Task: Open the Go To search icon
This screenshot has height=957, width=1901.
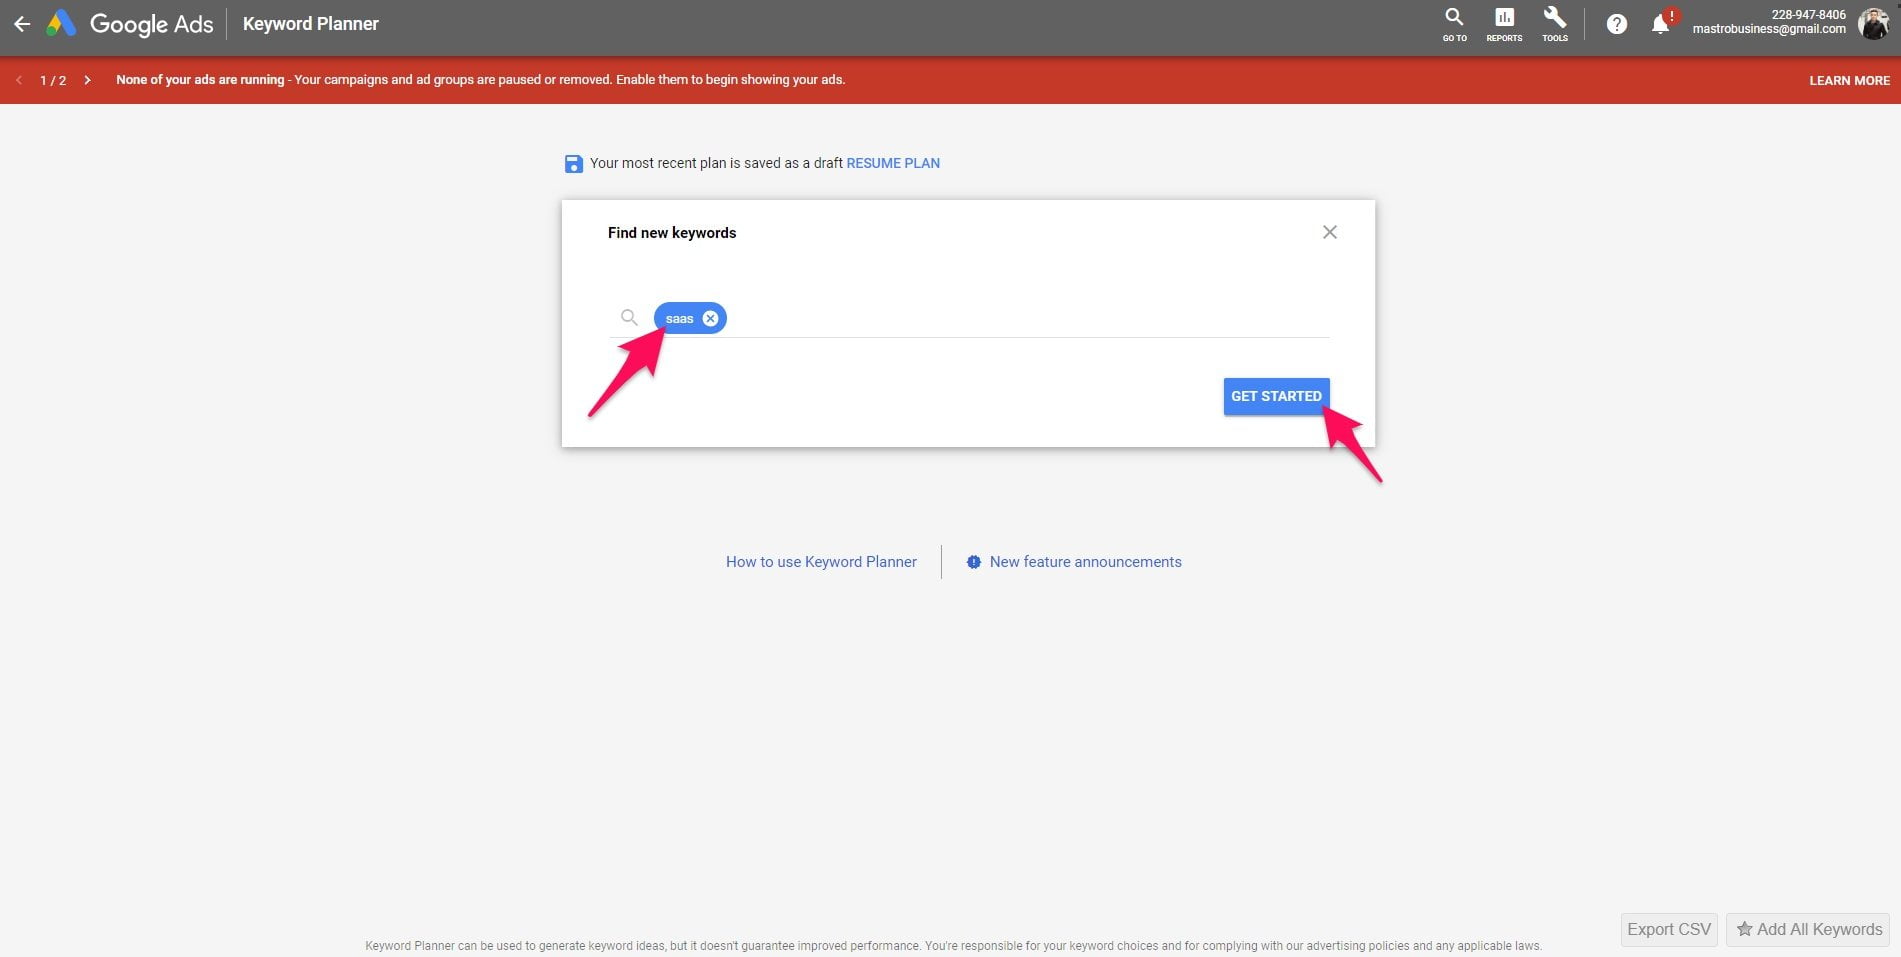Action: click(1454, 24)
